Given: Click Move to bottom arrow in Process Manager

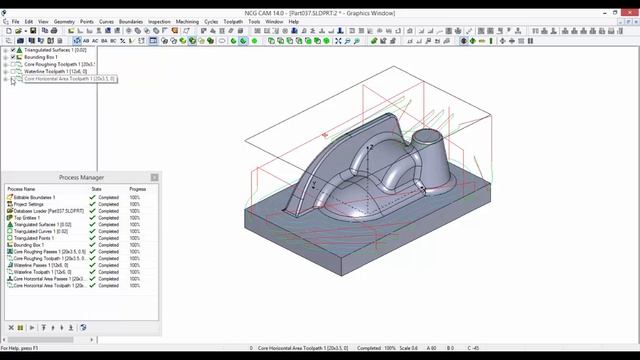Looking at the screenshot, I should click(71, 328).
